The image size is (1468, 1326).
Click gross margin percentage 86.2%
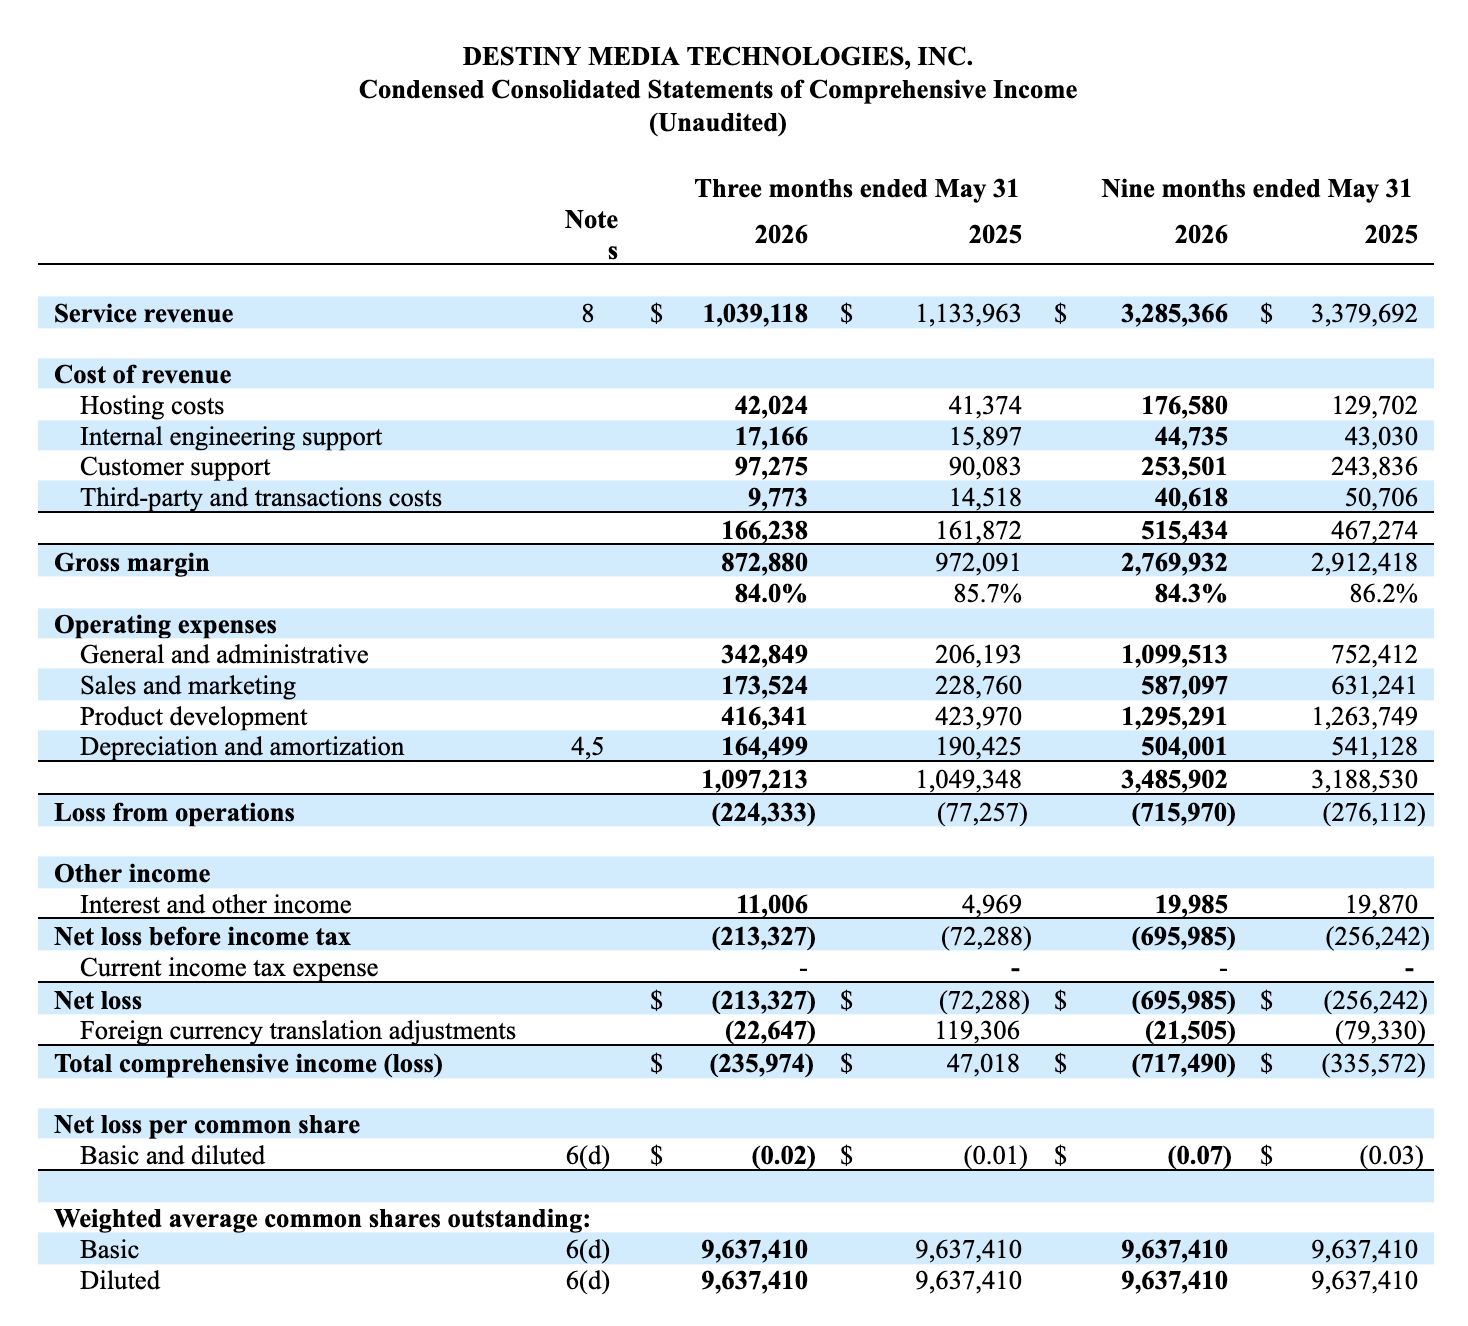point(1384,594)
